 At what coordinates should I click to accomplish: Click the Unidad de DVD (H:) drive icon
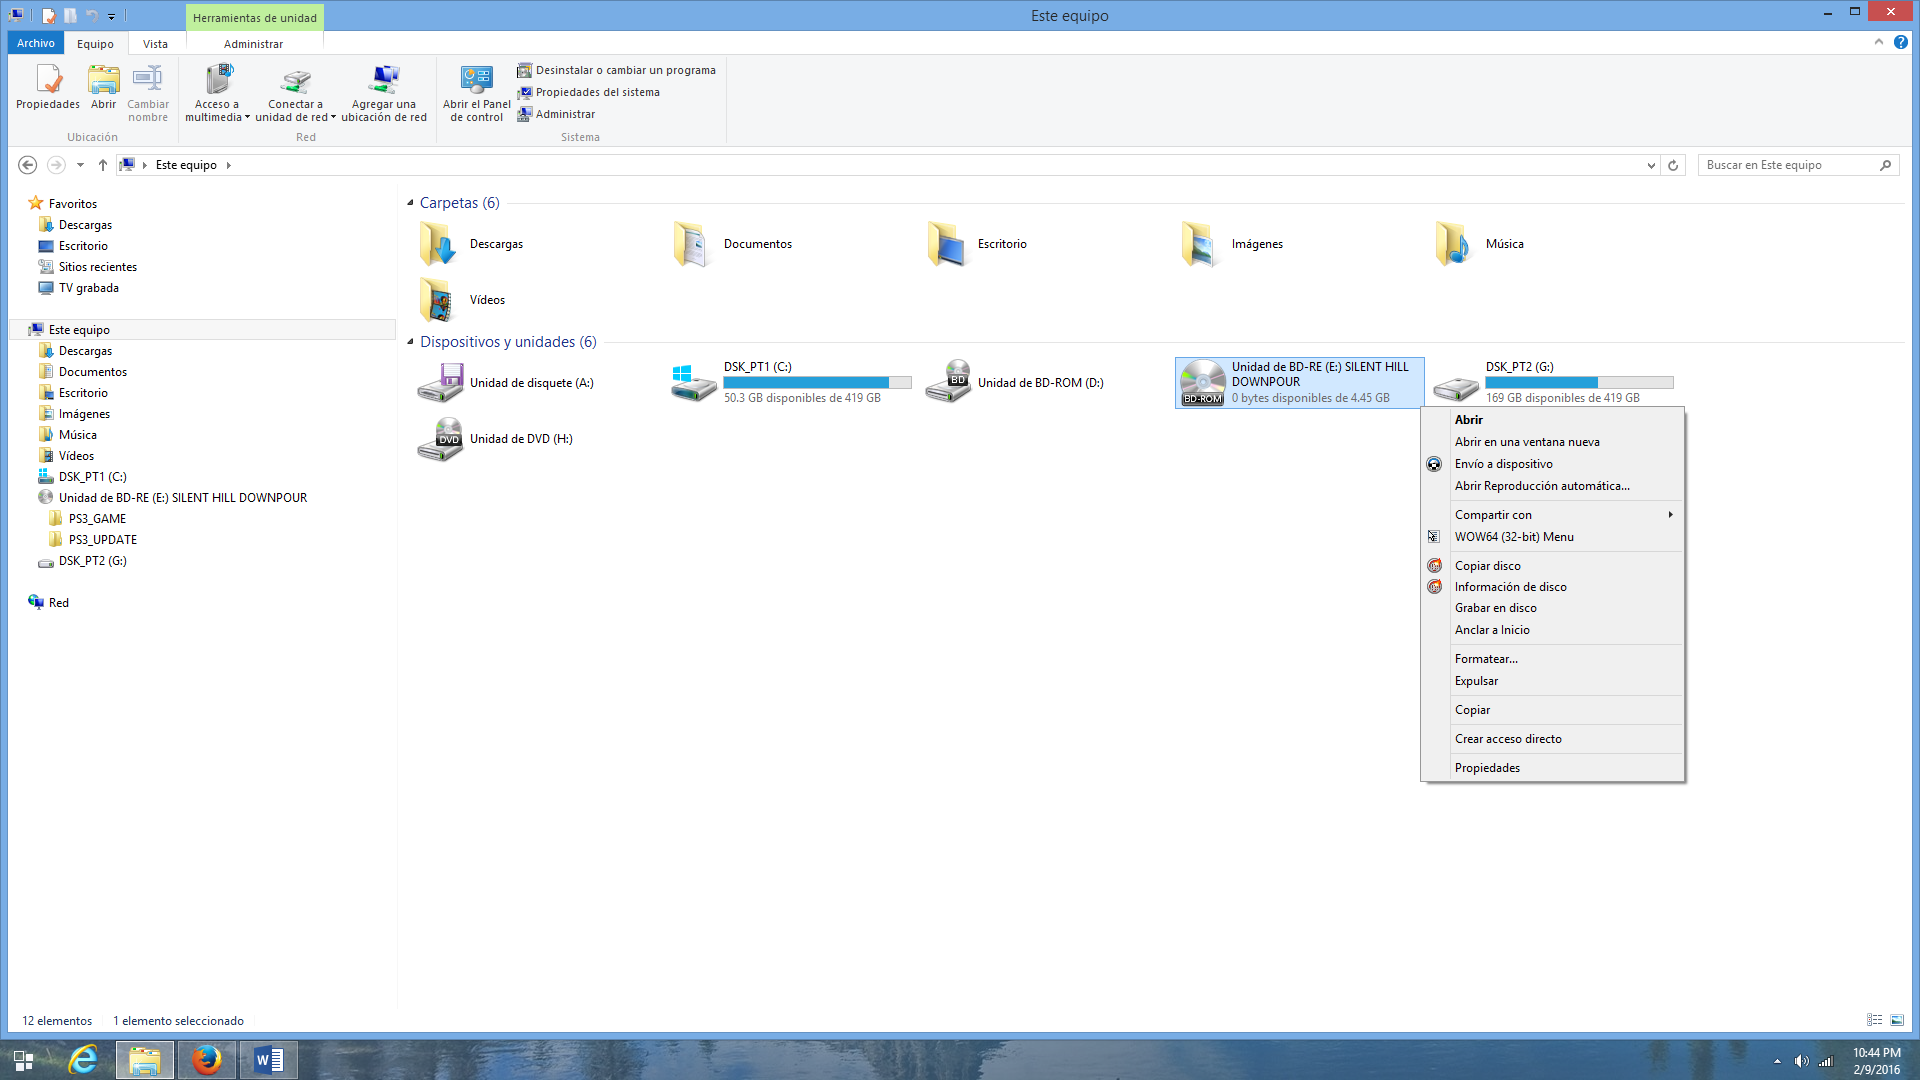pyautogui.click(x=440, y=439)
